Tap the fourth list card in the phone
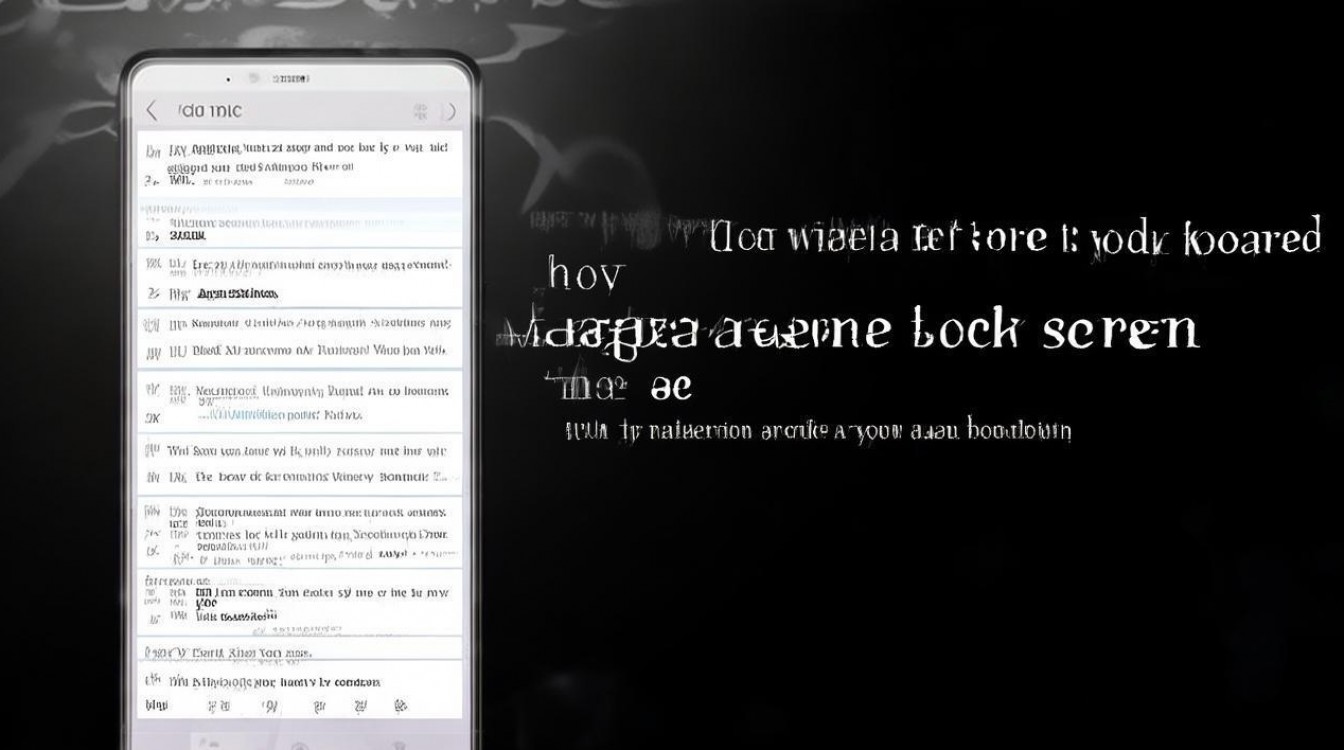 [300, 337]
